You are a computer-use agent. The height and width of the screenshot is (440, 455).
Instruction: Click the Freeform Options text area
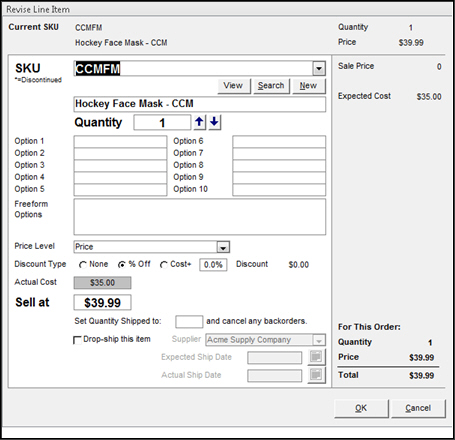(200, 217)
